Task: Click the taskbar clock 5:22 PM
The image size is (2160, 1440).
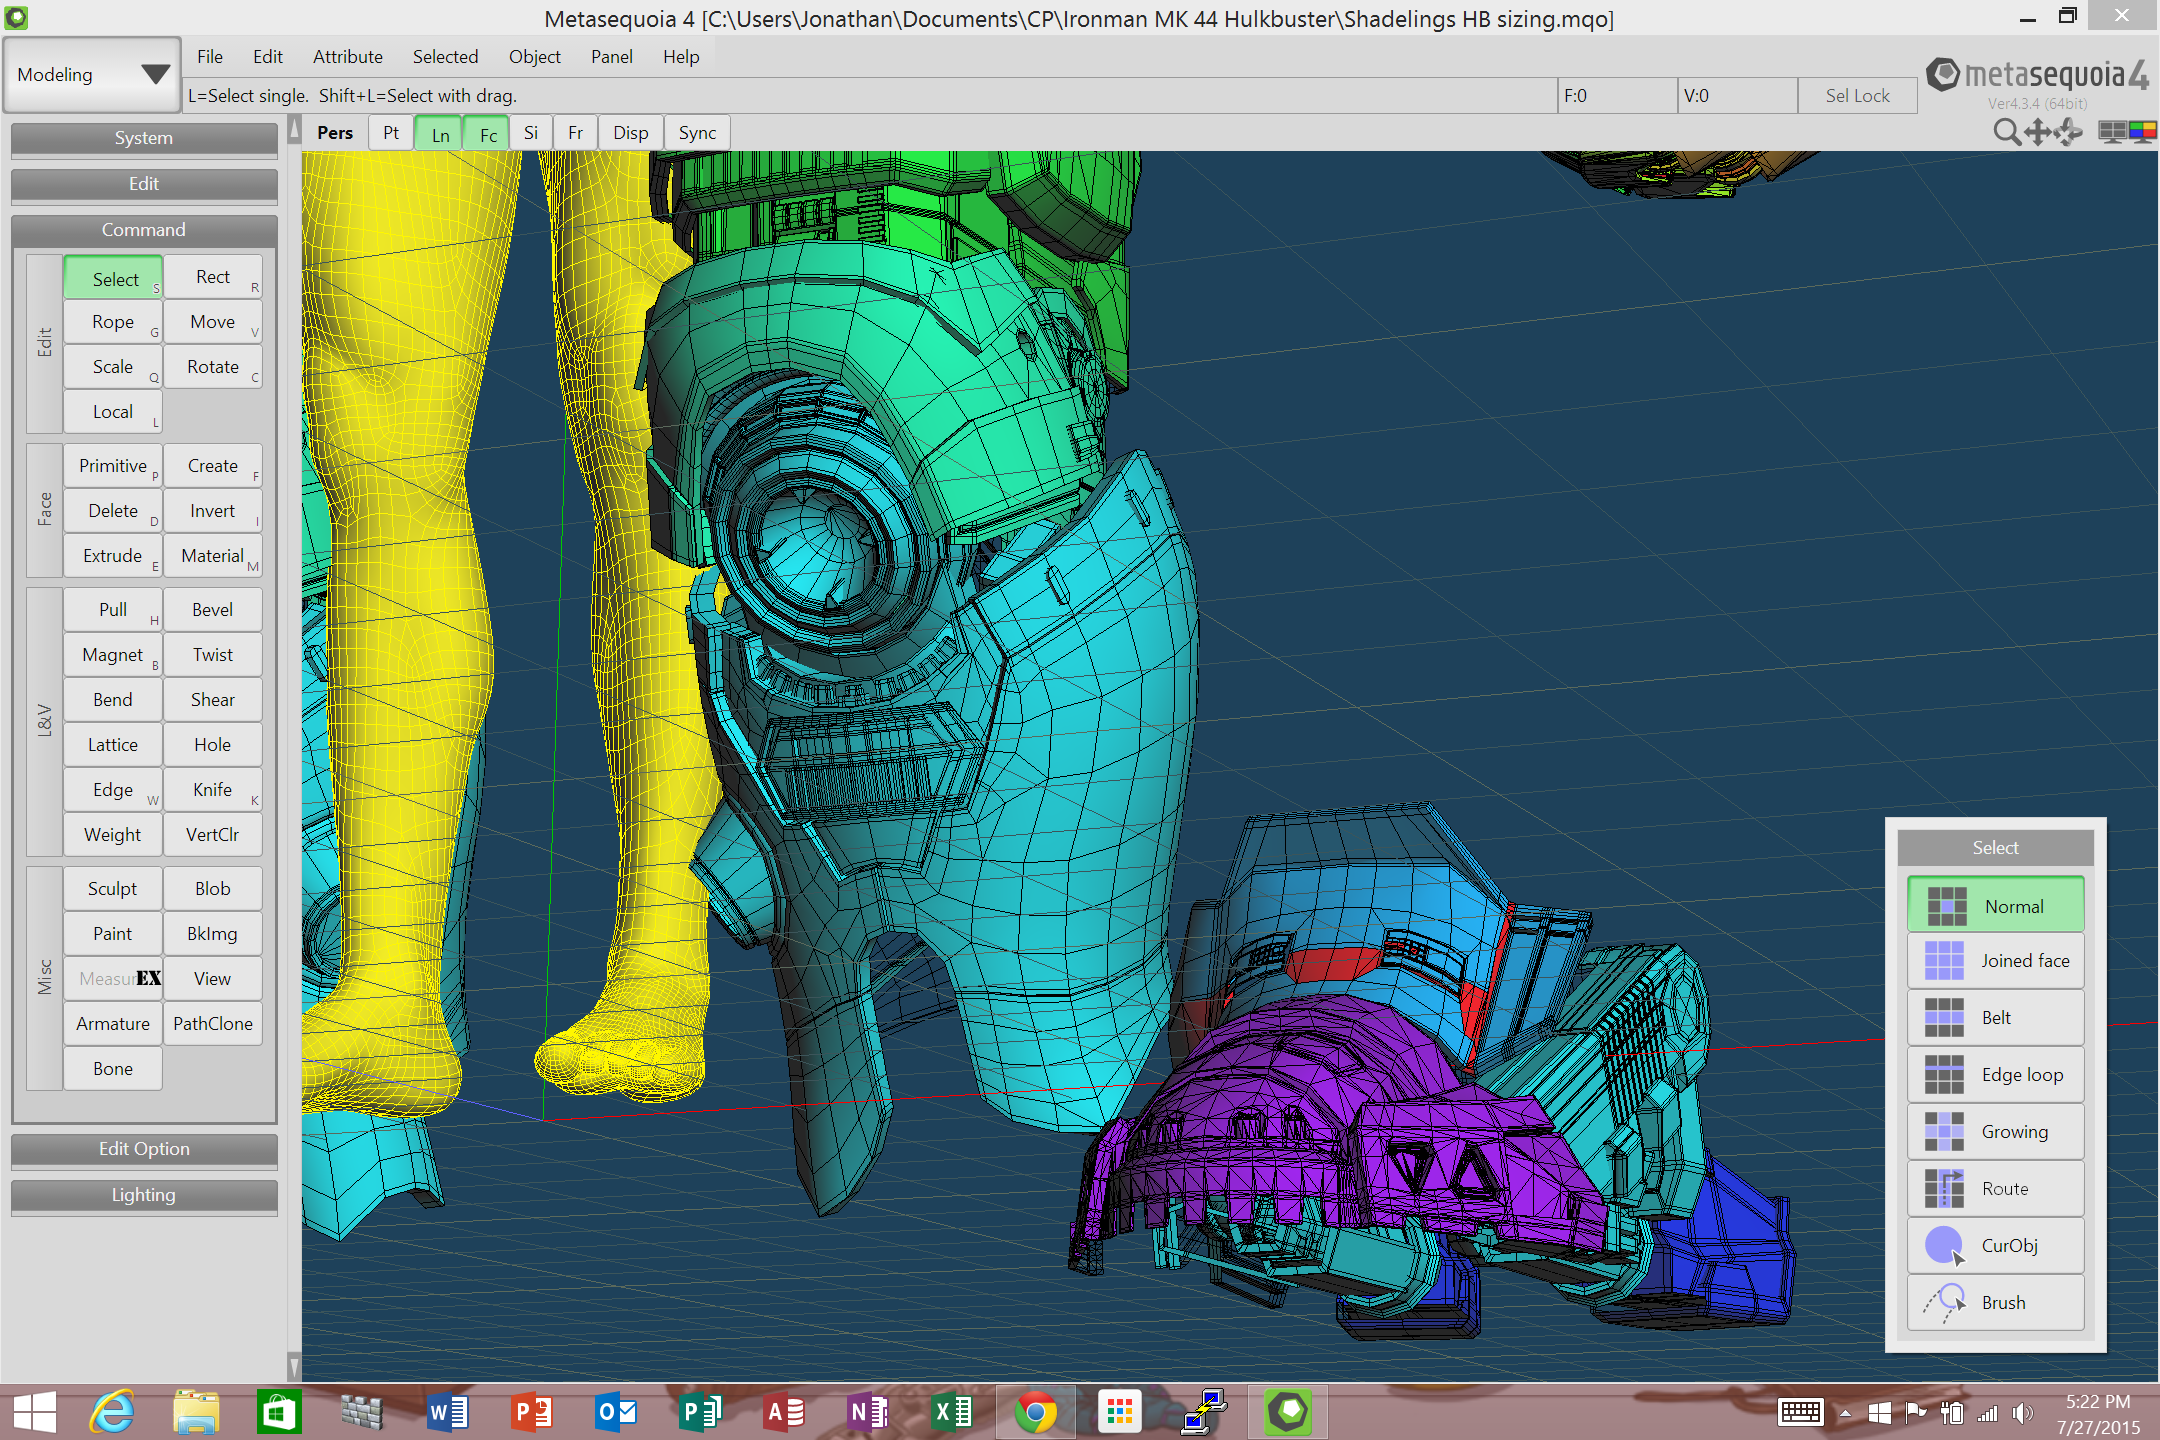Action: pos(2098,1402)
